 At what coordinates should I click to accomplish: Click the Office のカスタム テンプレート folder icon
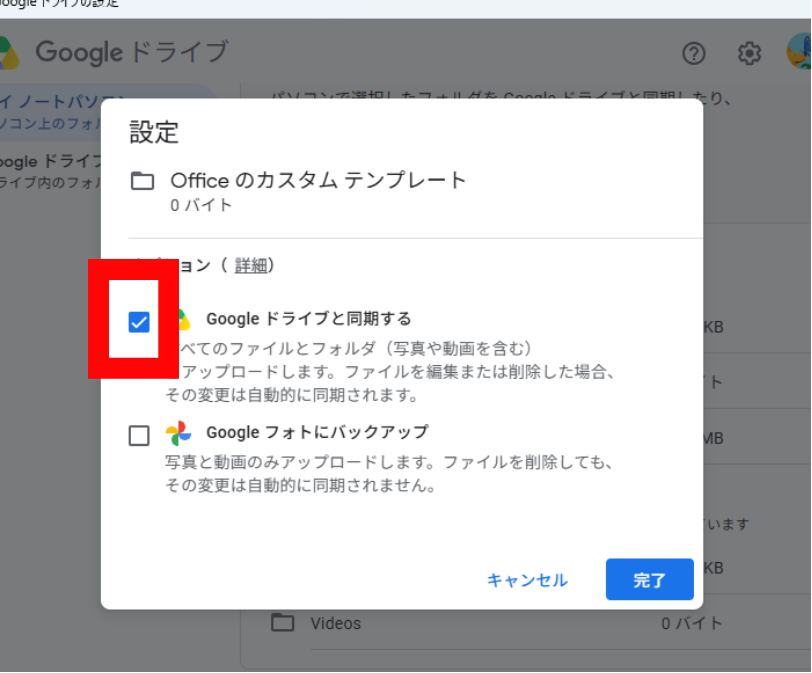142,181
